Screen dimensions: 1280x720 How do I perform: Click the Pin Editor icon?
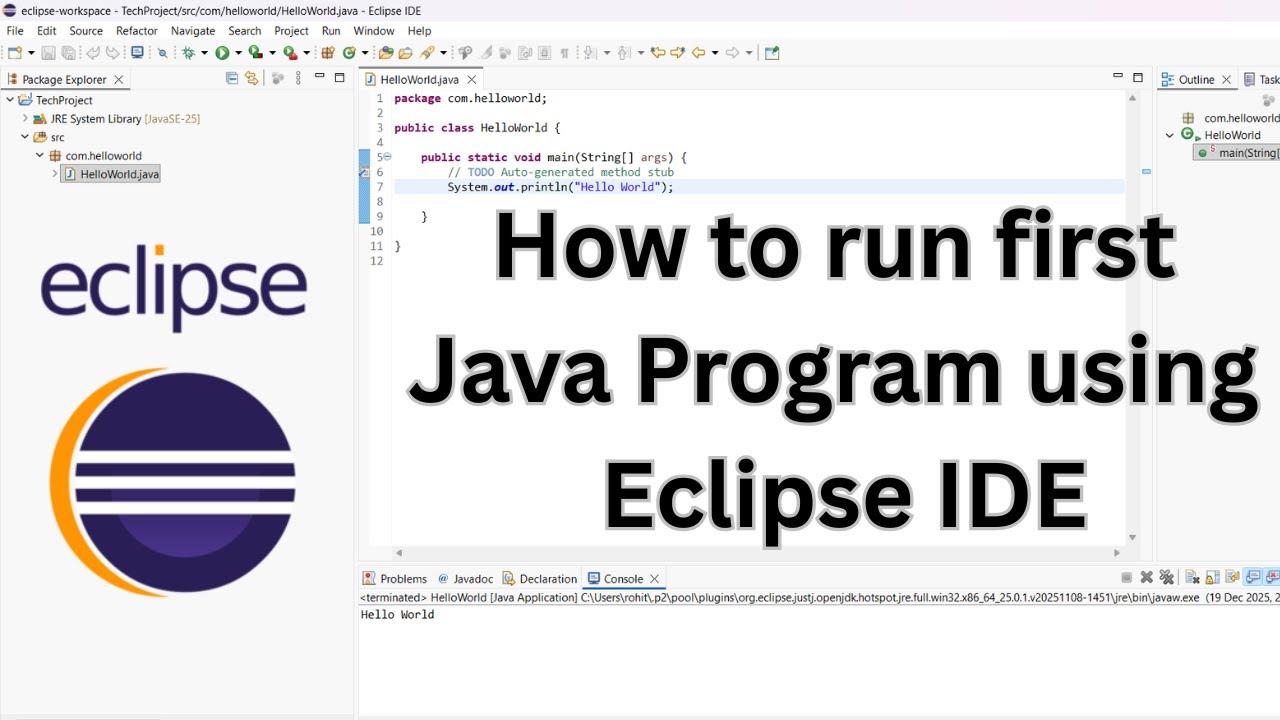tap(772, 53)
